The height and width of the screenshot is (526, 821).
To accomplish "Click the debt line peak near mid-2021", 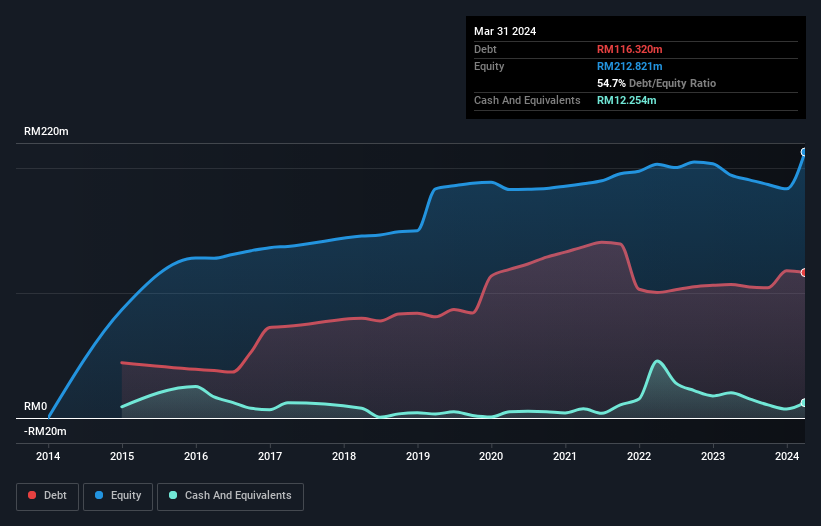I will (603, 242).
